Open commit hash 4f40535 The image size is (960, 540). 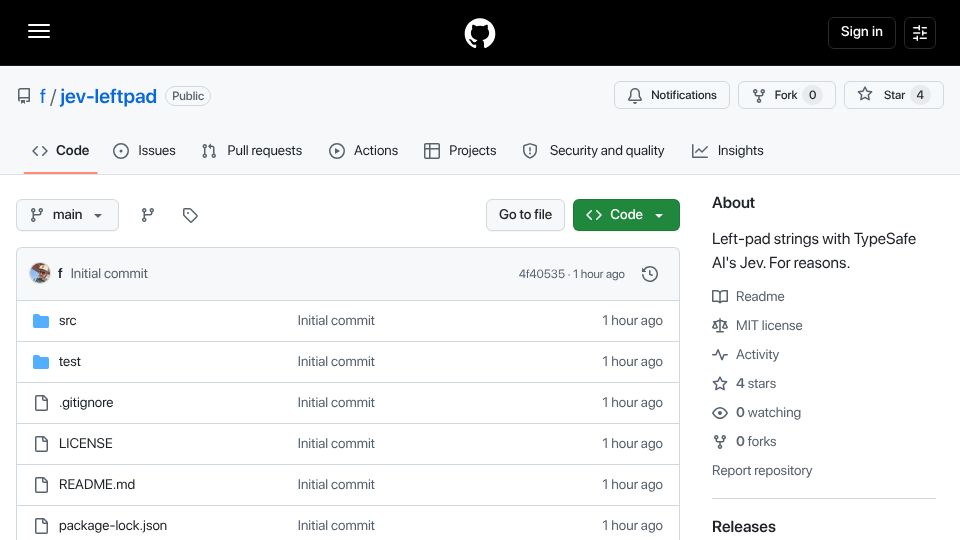click(x=542, y=274)
